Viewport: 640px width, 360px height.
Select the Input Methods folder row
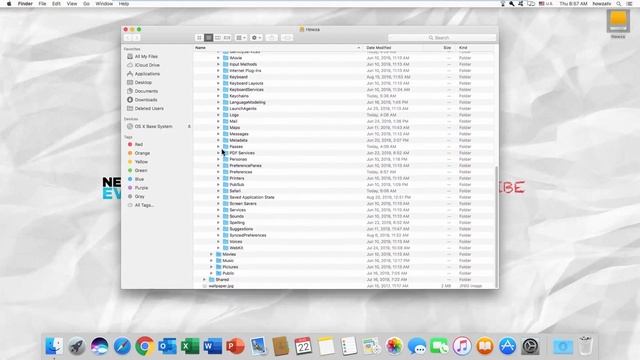(344, 64)
